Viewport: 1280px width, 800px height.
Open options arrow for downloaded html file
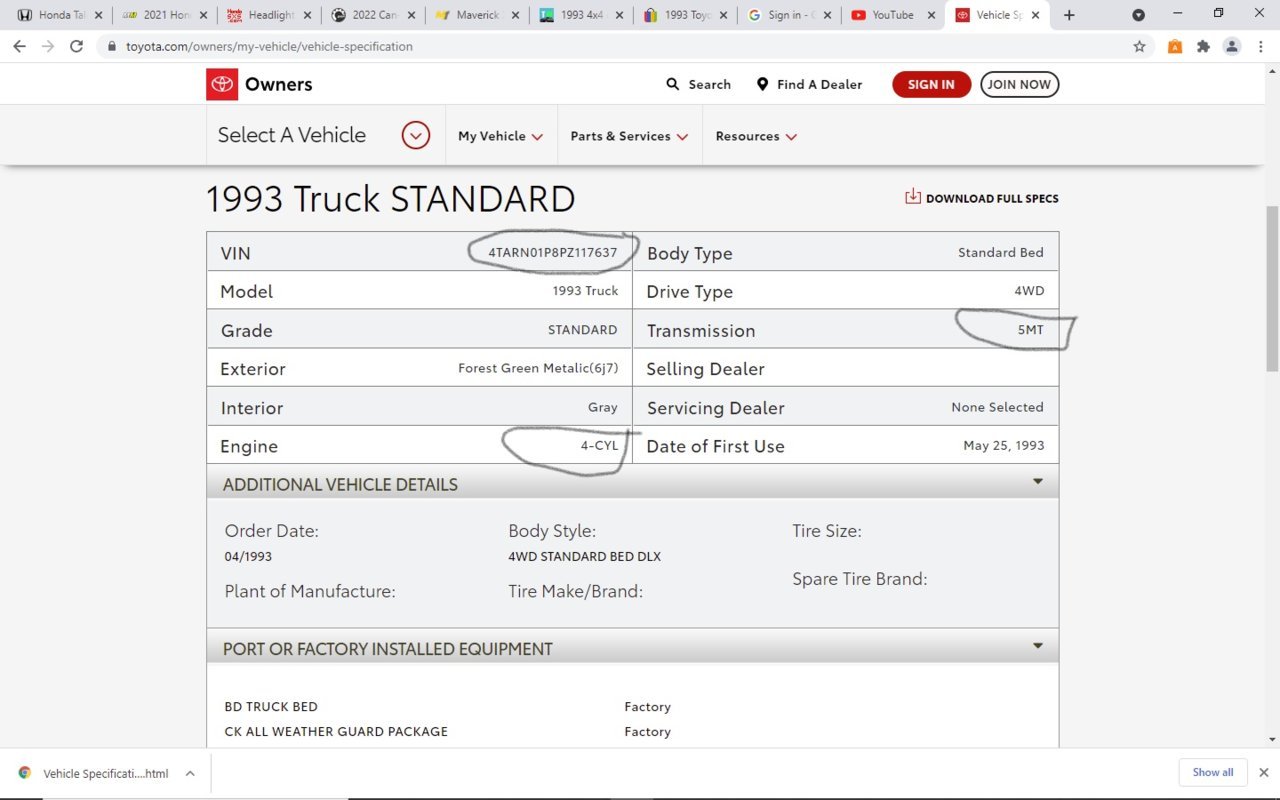click(190, 773)
